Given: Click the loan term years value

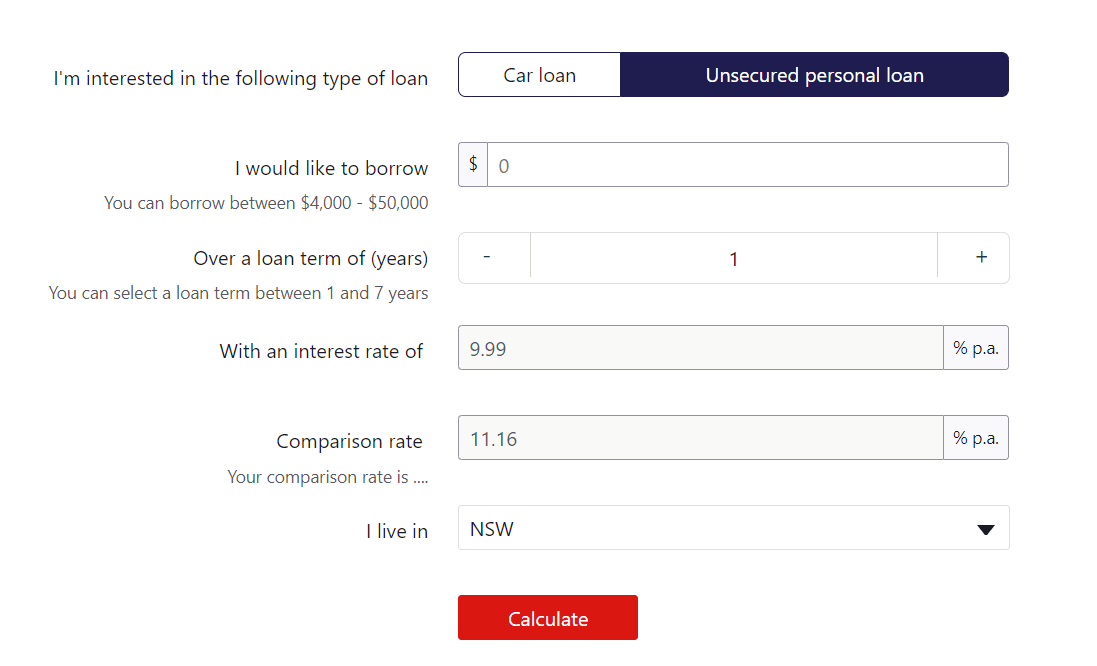Looking at the screenshot, I should tap(733, 259).
